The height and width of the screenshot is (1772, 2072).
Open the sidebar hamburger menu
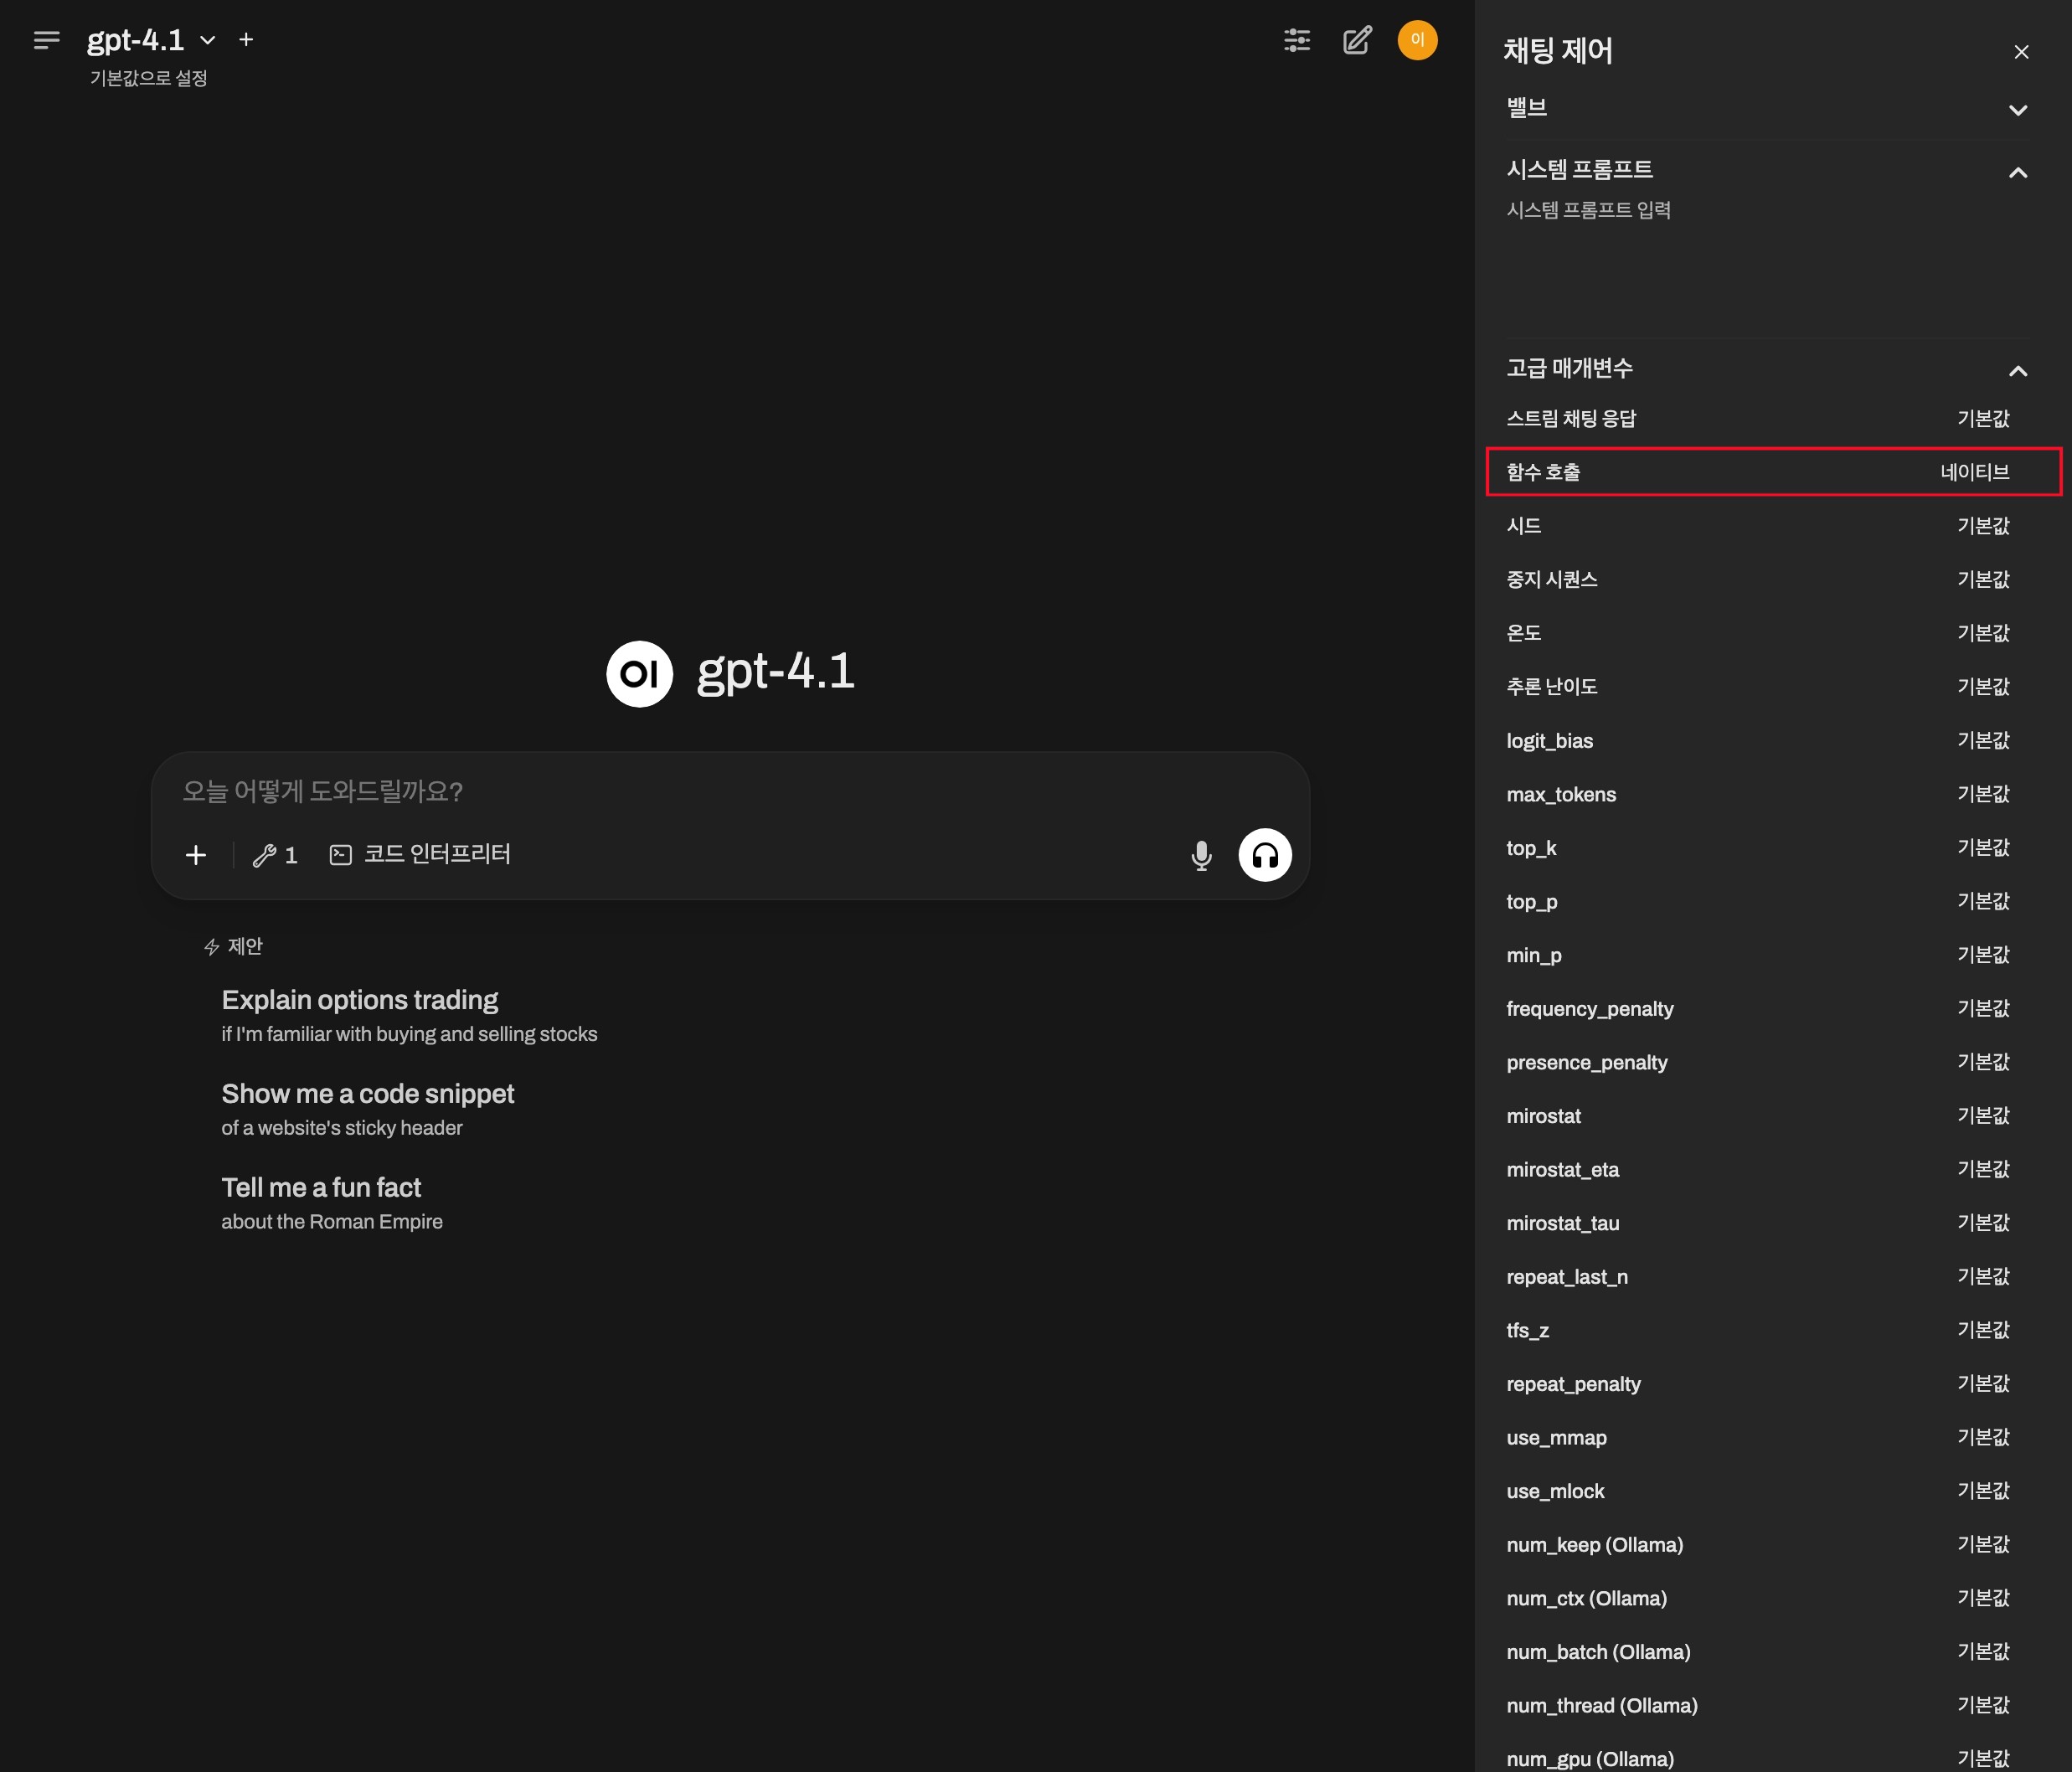(46, 40)
